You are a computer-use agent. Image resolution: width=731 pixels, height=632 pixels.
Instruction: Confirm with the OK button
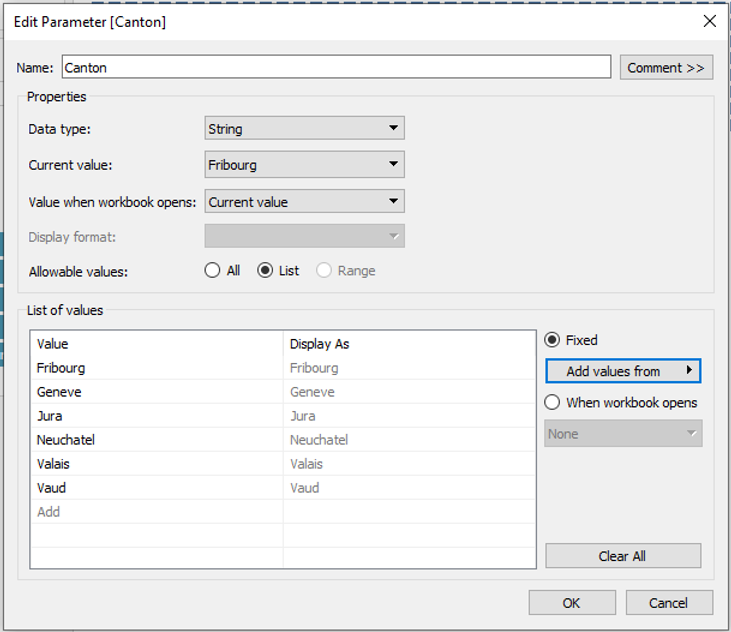pyautogui.click(x=572, y=603)
